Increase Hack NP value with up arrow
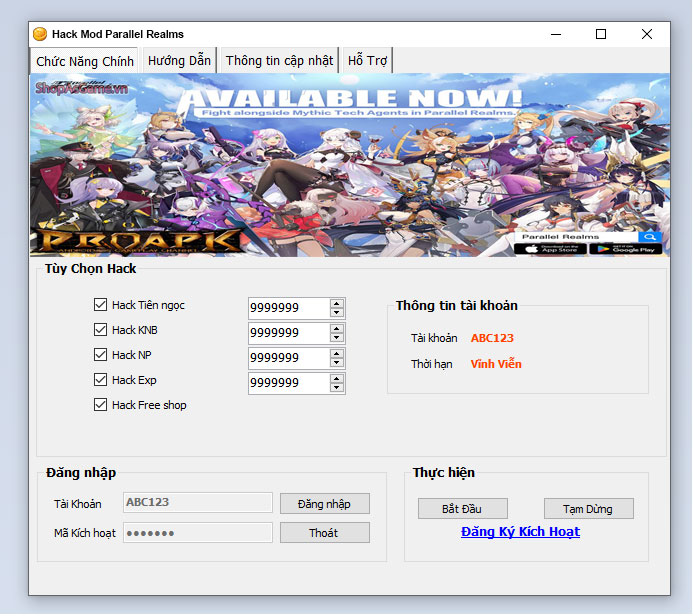693x616 pixels. [x=337, y=354]
